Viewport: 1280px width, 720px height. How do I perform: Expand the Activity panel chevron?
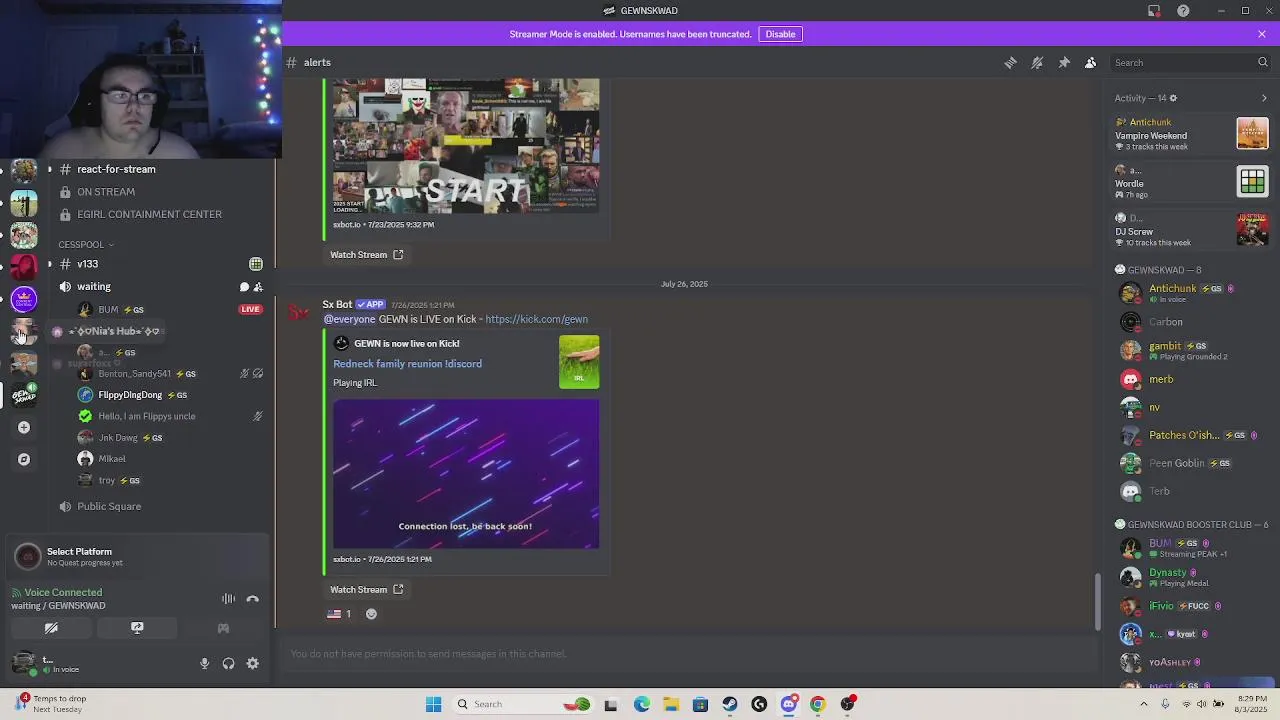pos(1264,98)
